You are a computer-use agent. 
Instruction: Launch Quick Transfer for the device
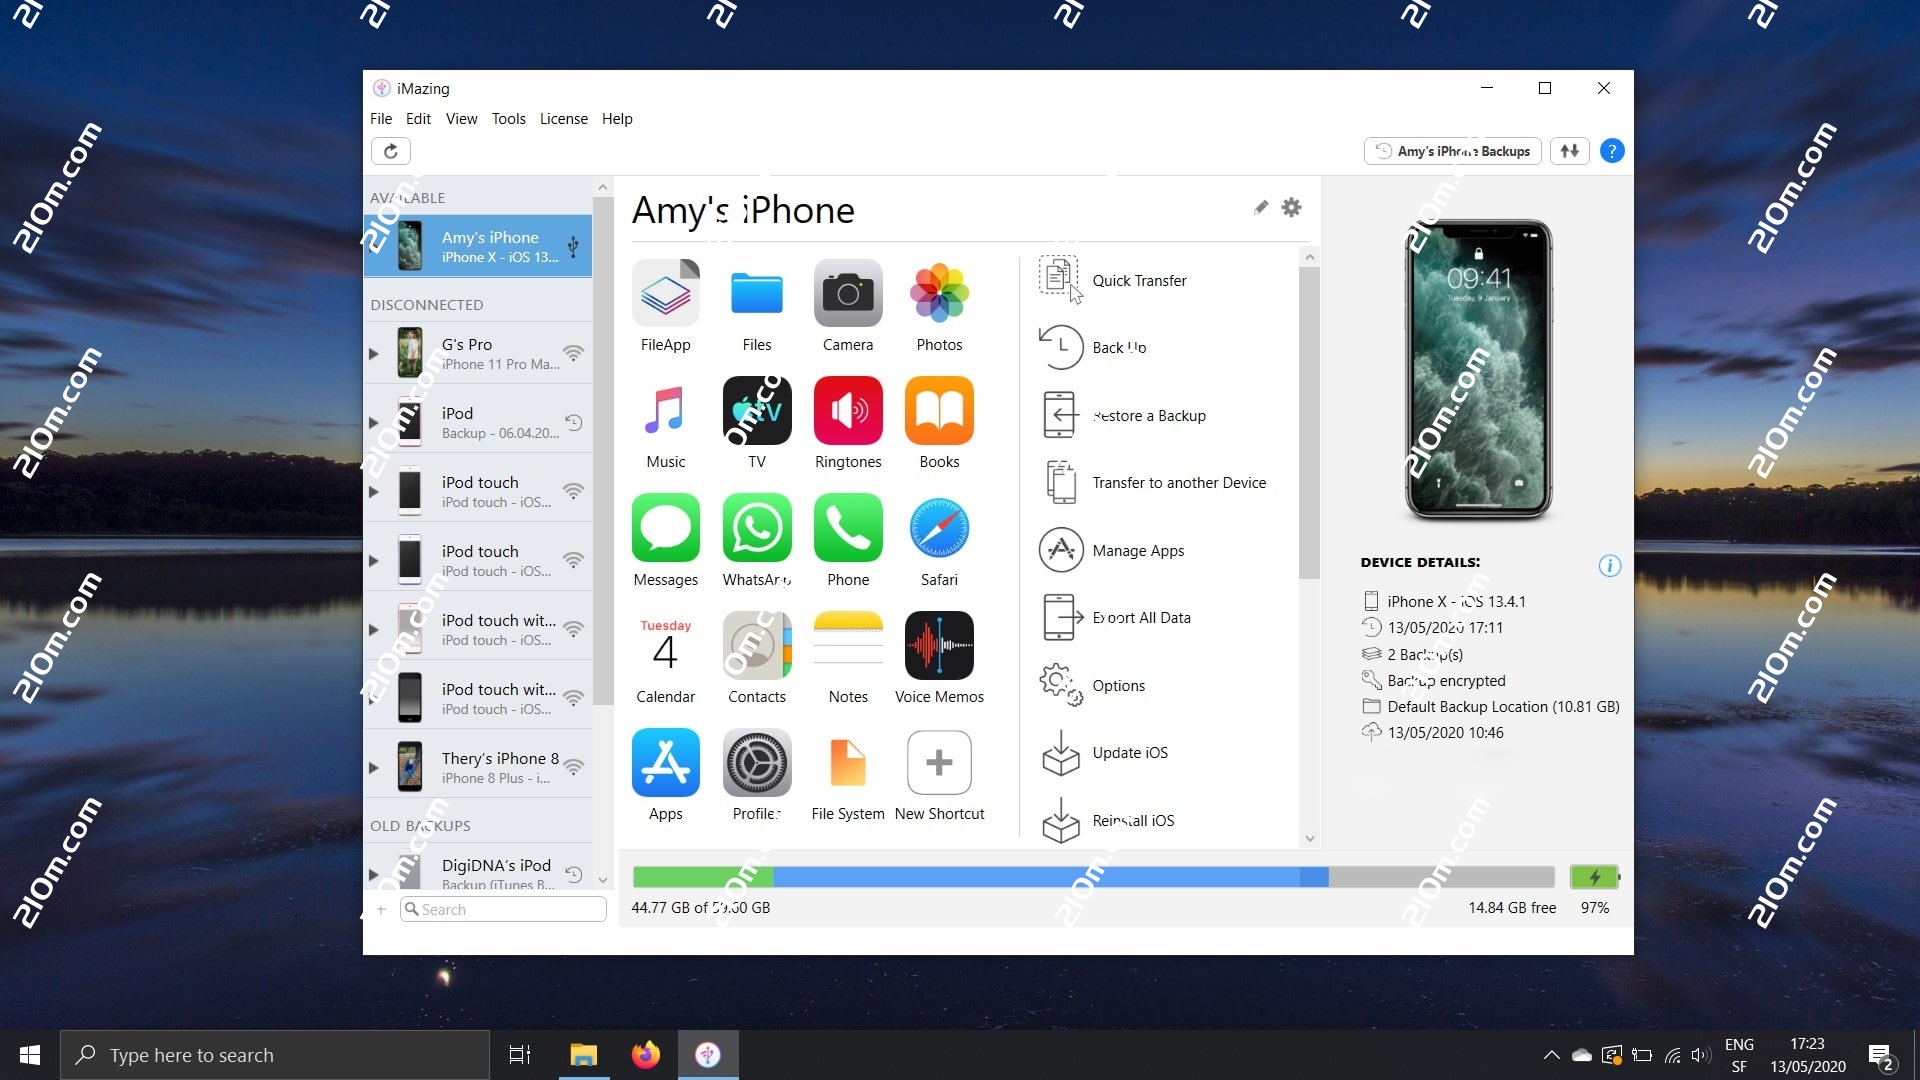pos(1139,280)
